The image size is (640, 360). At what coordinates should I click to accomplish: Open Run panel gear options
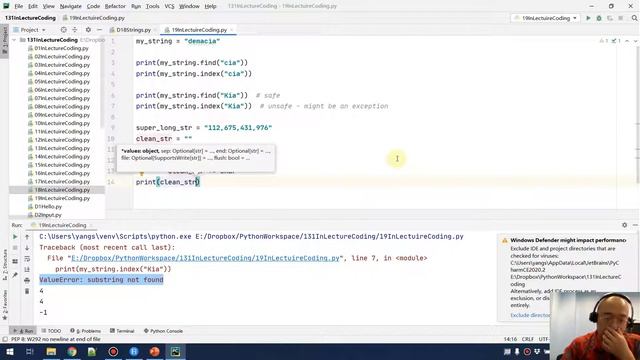(x=624, y=225)
